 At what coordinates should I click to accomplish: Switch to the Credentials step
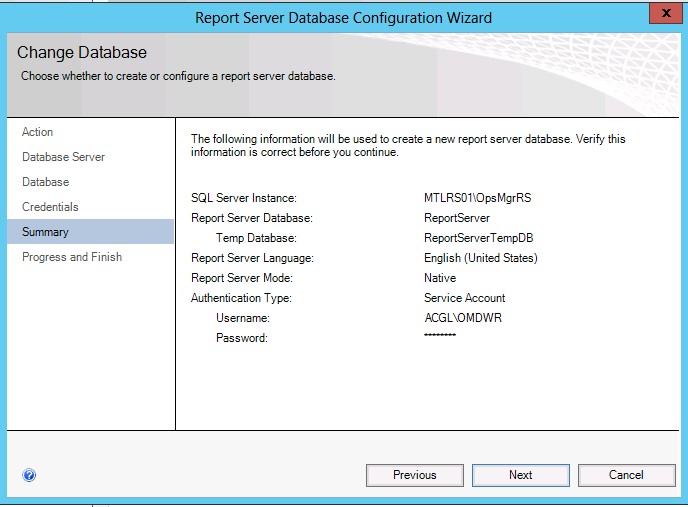pos(50,207)
